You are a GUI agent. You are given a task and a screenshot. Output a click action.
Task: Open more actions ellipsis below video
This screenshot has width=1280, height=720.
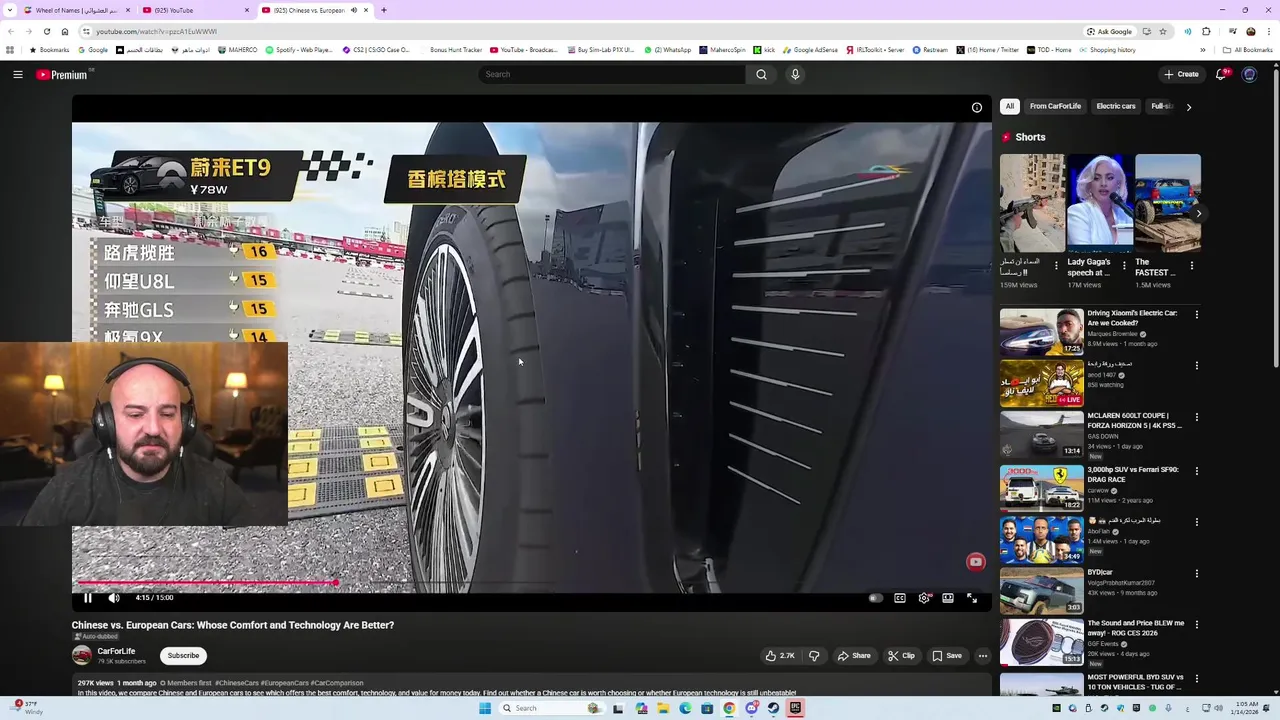(983, 656)
